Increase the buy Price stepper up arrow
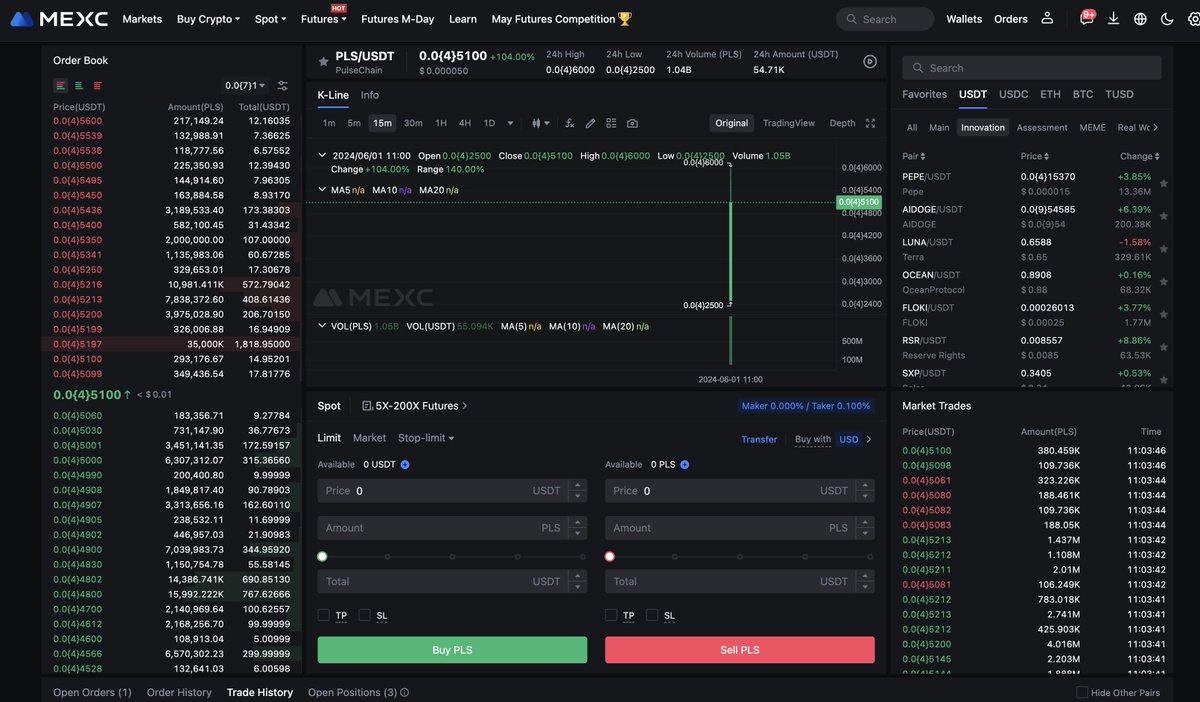The image size is (1200, 702). click(x=577, y=486)
